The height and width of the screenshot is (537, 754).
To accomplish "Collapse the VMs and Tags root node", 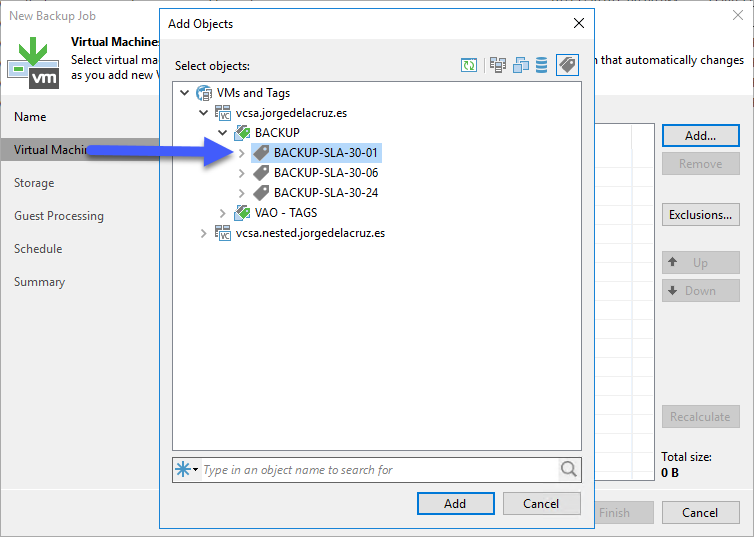I will click(x=185, y=92).
